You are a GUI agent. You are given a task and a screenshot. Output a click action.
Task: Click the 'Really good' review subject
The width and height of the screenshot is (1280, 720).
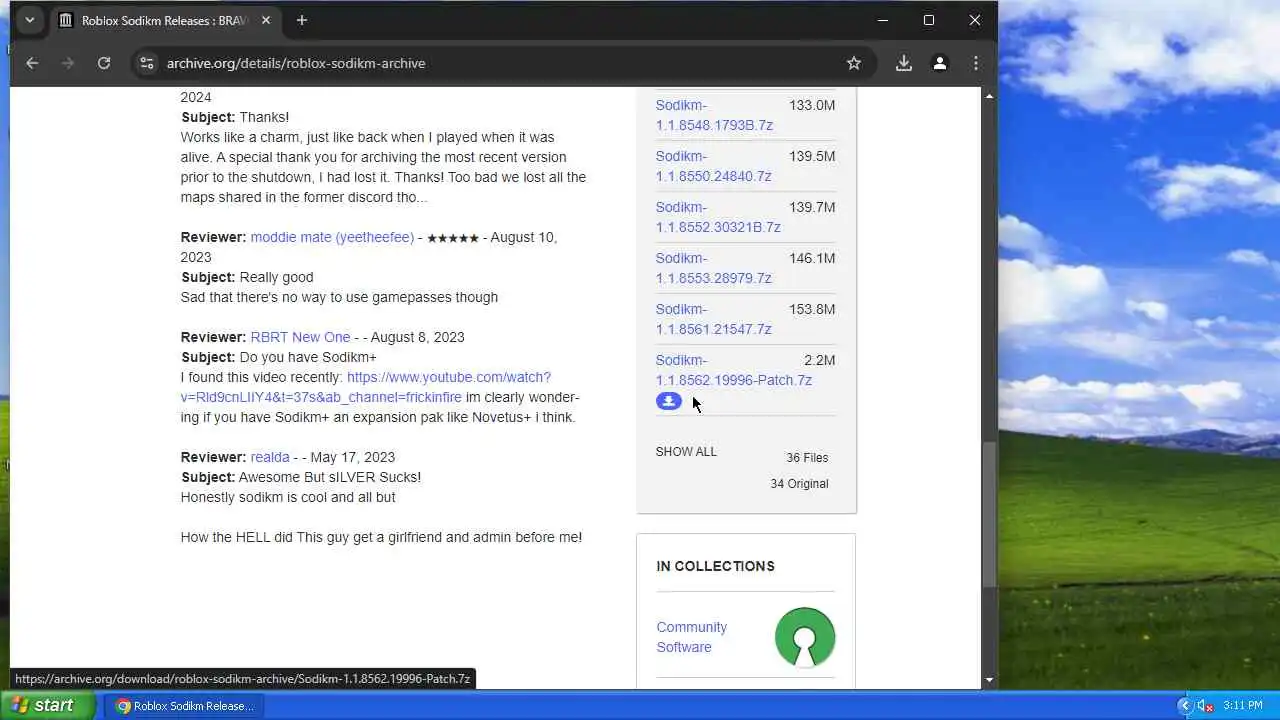pyautogui.click(x=276, y=277)
